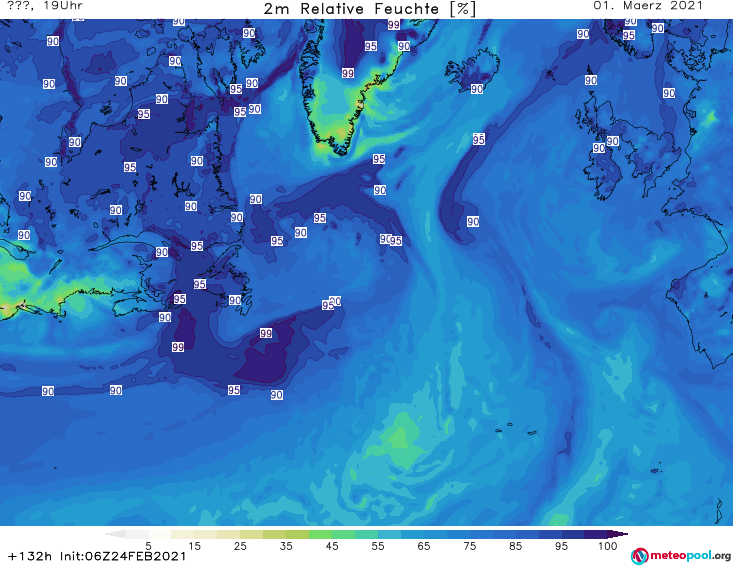Click the meteopool.org logo

tap(681, 556)
